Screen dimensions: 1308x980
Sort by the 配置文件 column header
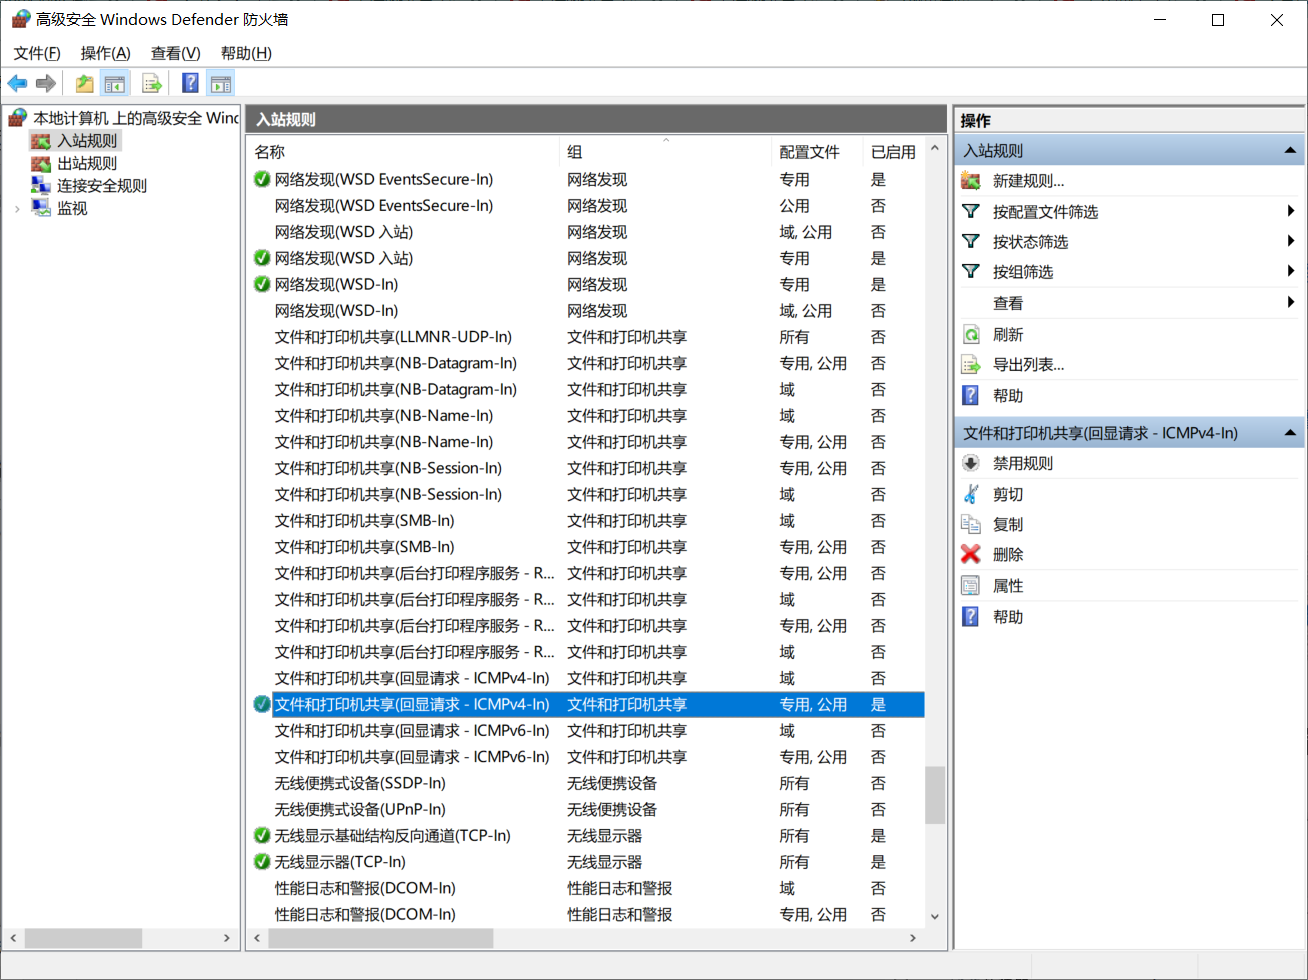click(817, 152)
